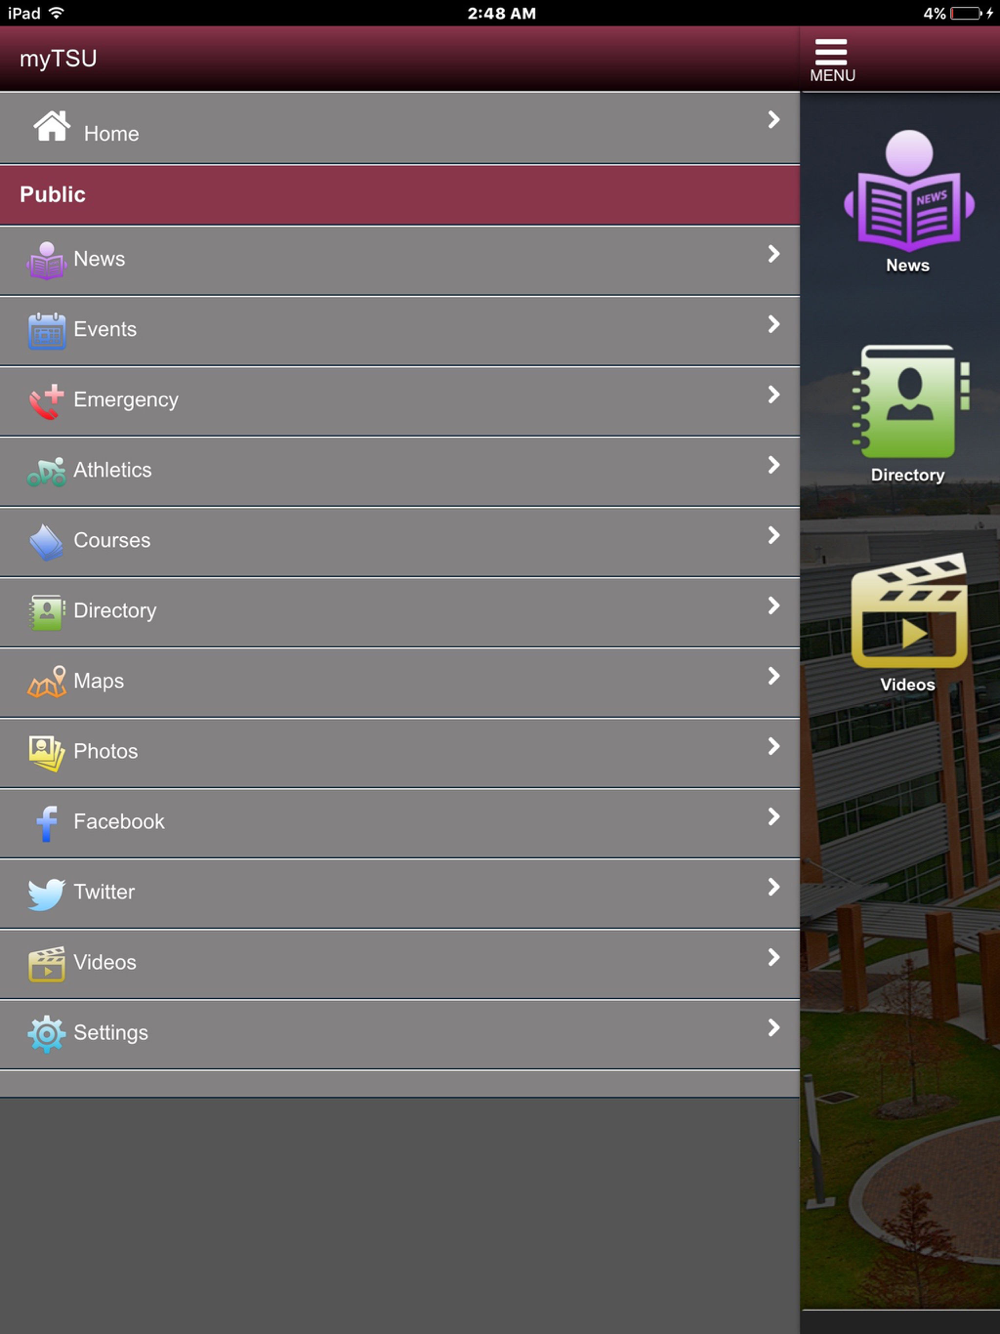
Task: Tap the Public section header
Action: 400,195
